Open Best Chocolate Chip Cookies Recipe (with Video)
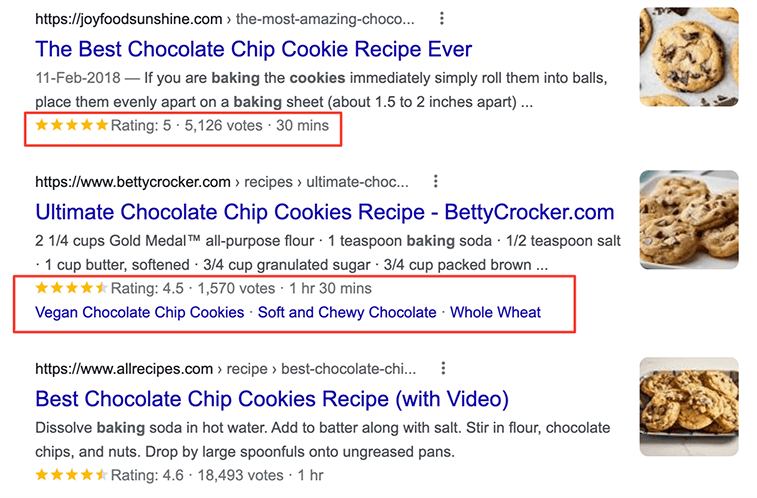 point(272,399)
